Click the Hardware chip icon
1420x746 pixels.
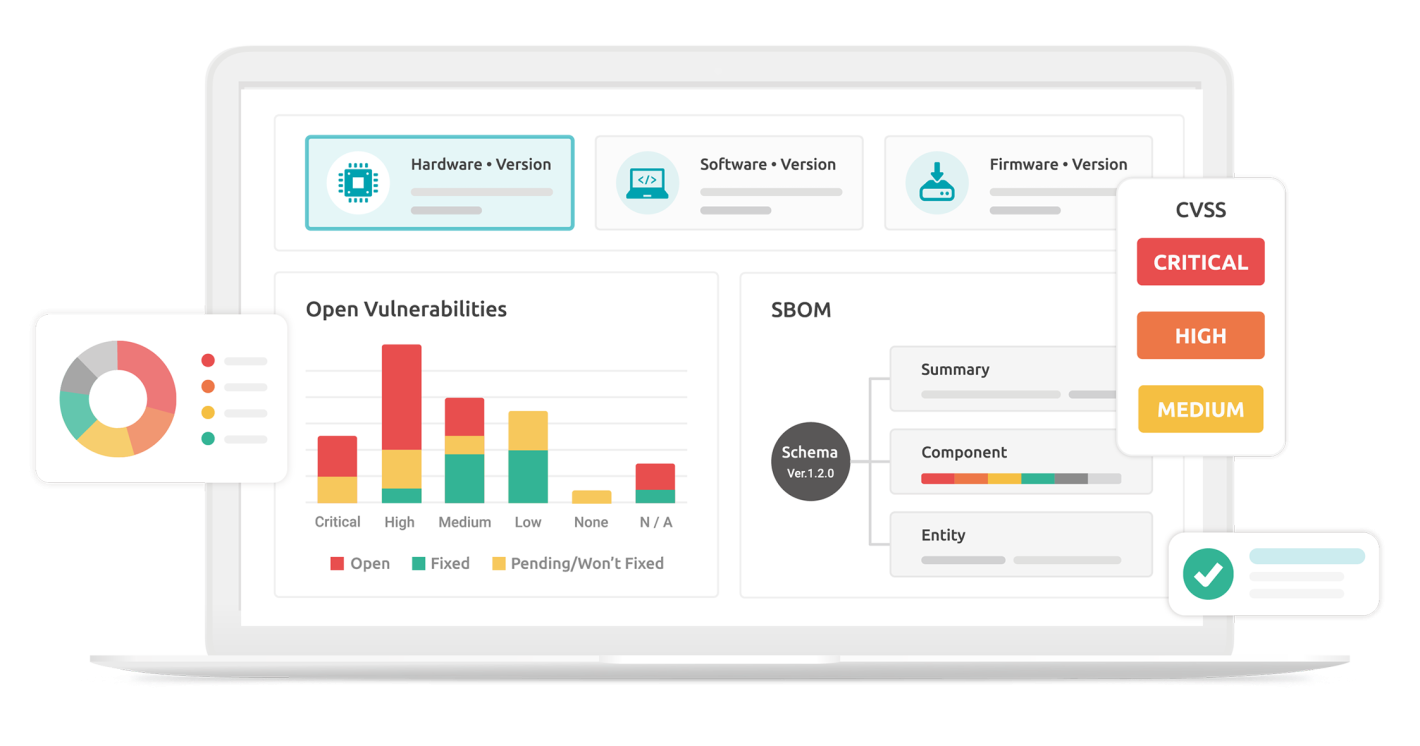click(357, 183)
